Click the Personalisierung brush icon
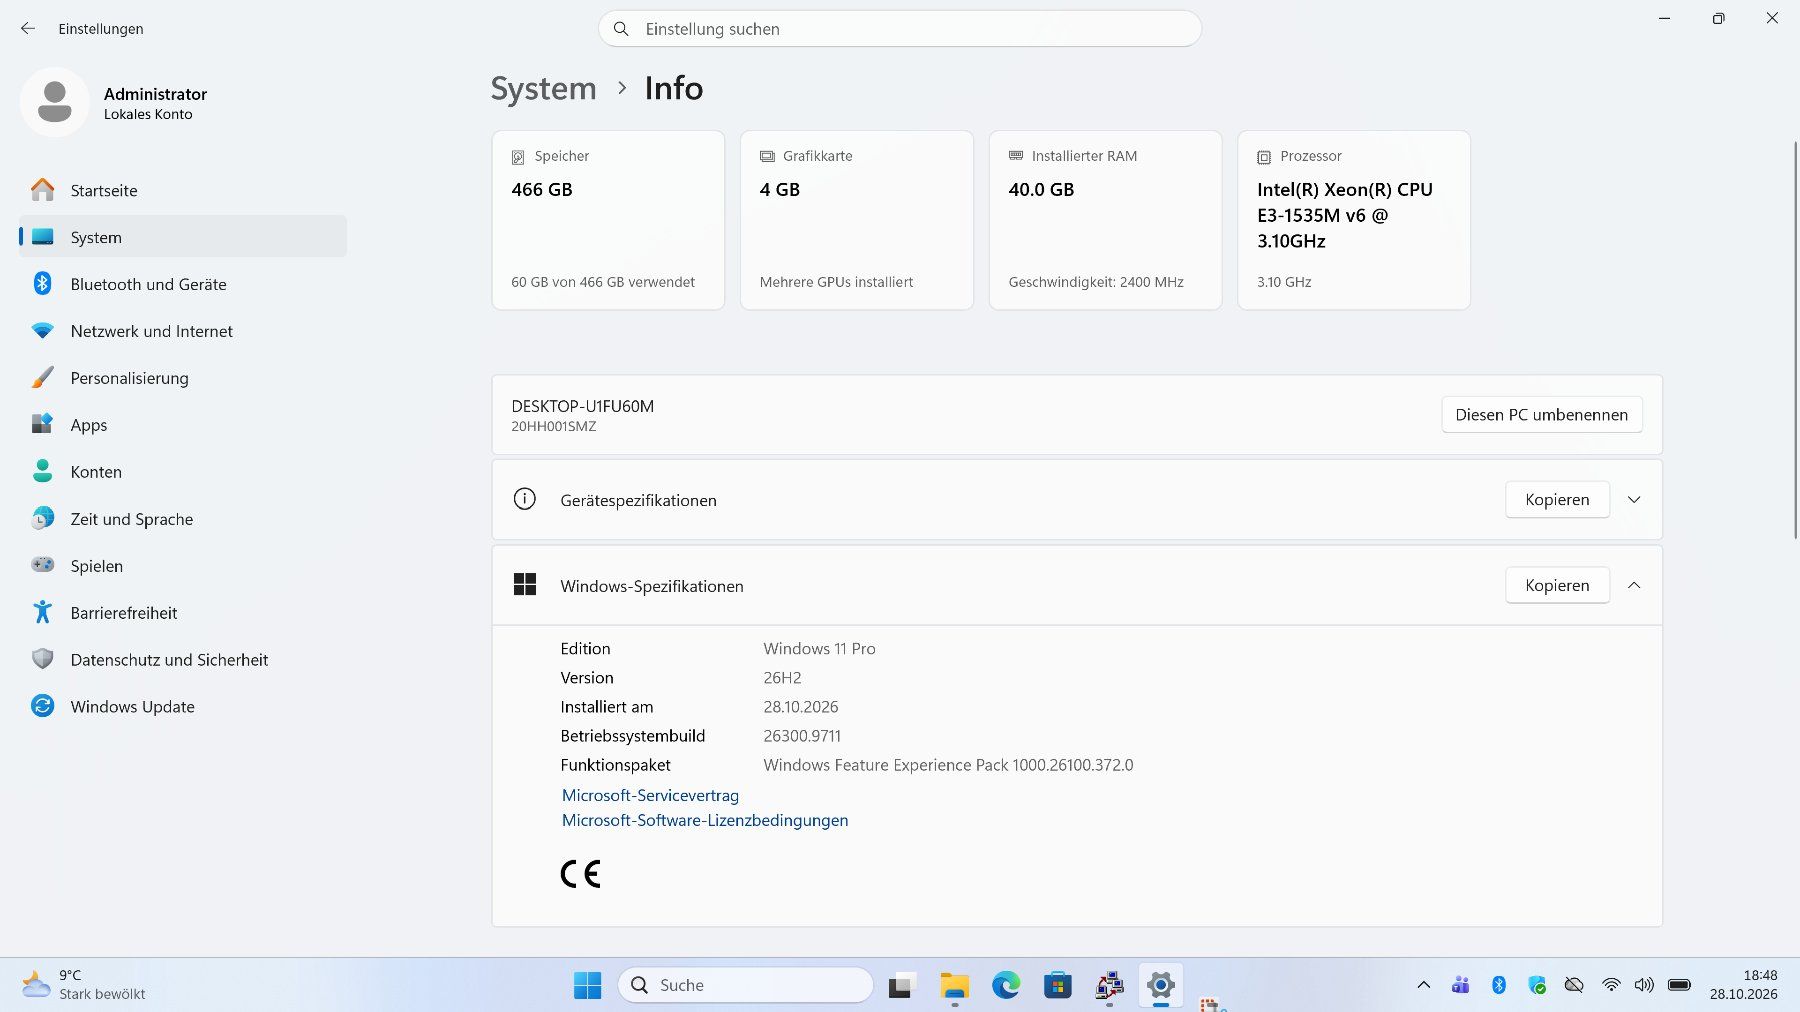 (x=42, y=378)
